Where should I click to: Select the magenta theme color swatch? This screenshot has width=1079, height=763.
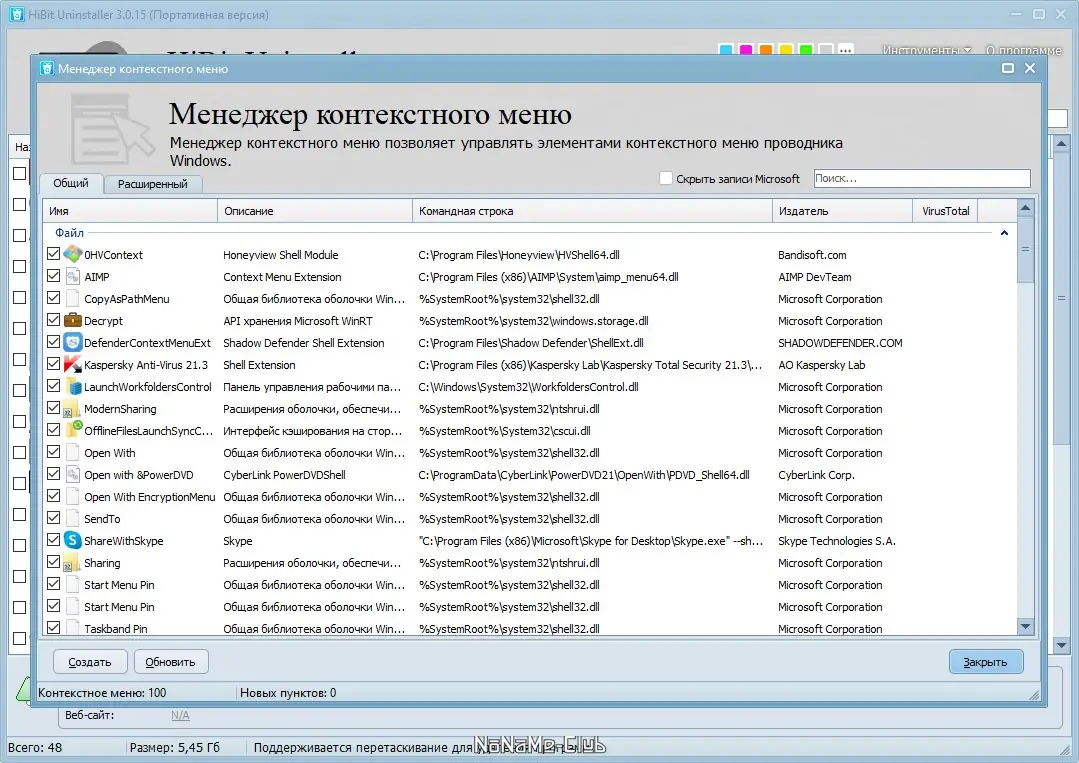[745, 50]
